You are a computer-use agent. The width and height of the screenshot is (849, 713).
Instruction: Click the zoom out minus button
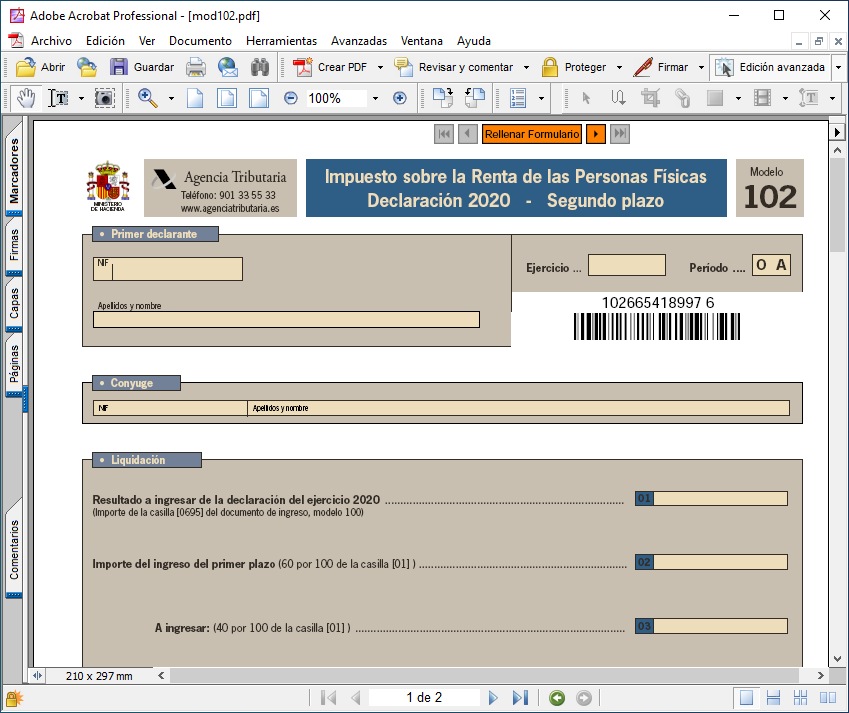[291, 98]
